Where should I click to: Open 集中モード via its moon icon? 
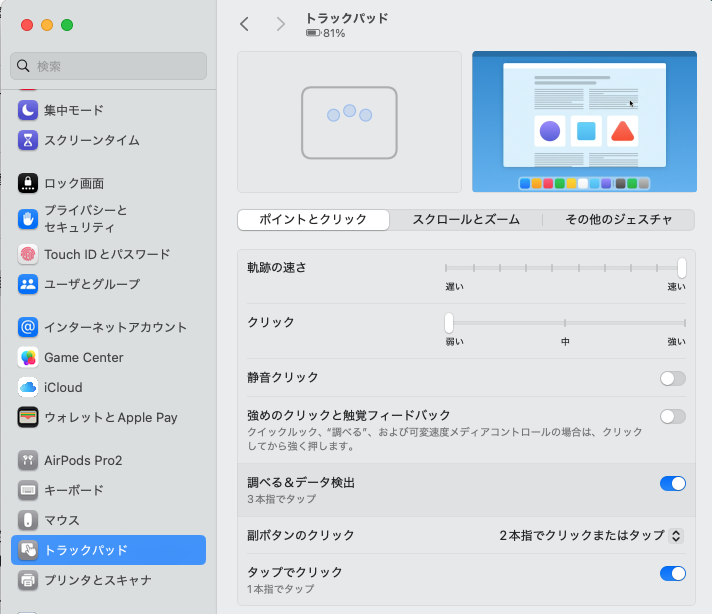(x=28, y=110)
